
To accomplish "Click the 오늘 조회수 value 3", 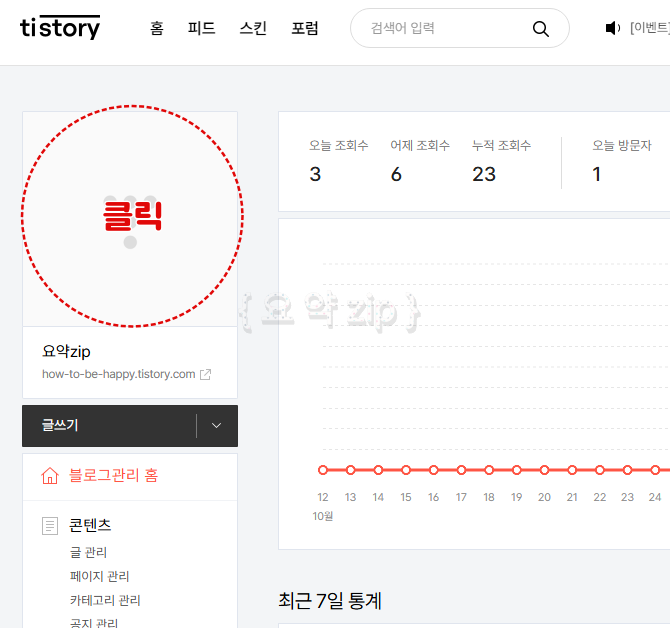I will (x=315, y=174).
